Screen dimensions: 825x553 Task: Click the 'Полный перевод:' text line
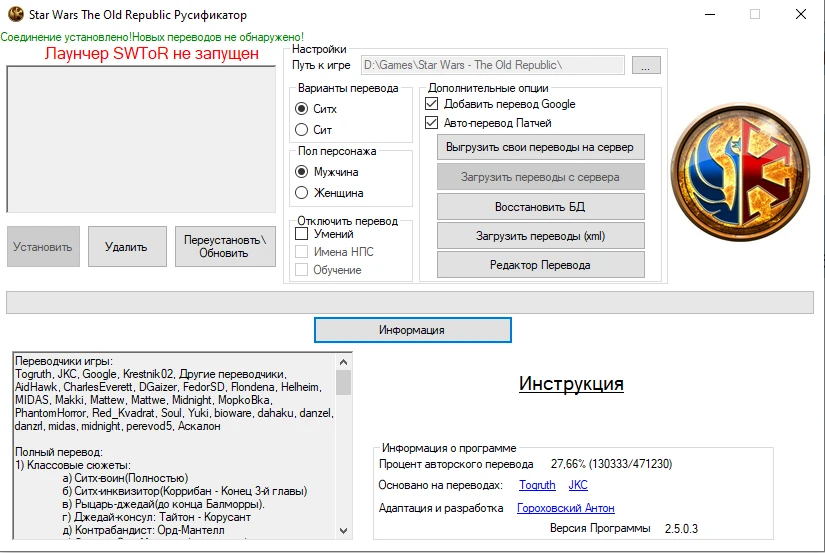coord(59,452)
